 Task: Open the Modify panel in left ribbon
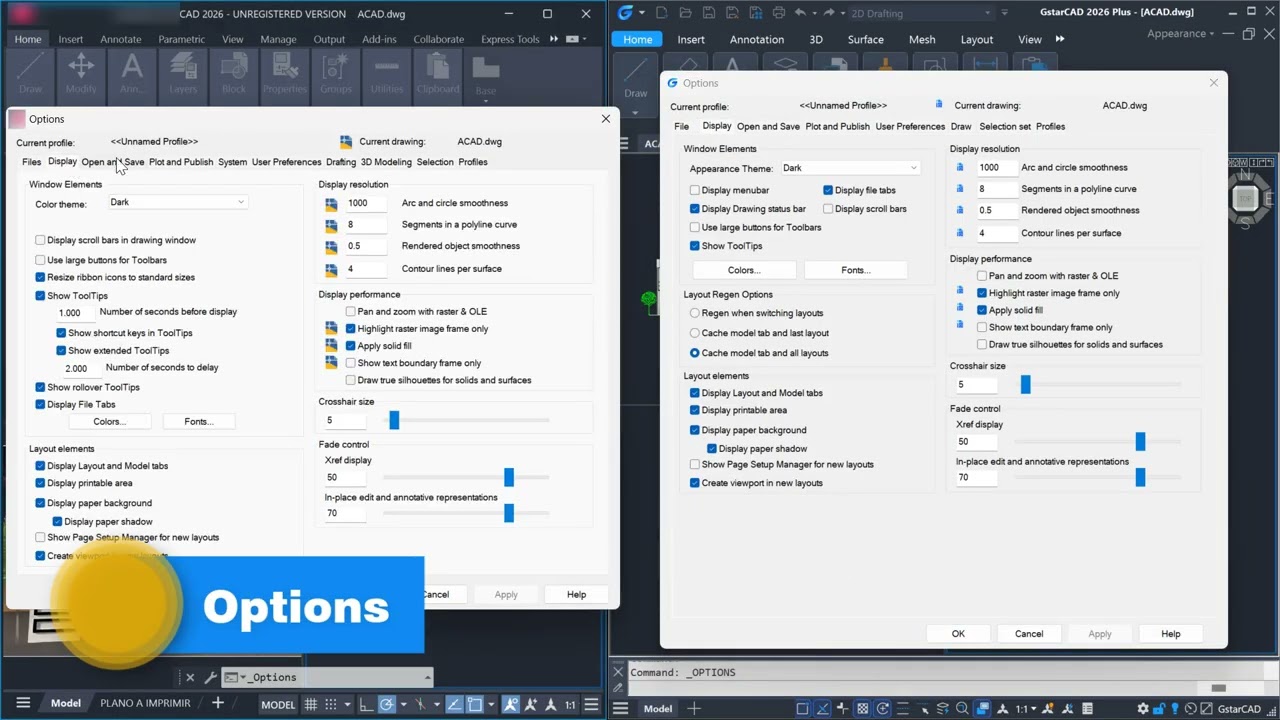click(x=81, y=74)
